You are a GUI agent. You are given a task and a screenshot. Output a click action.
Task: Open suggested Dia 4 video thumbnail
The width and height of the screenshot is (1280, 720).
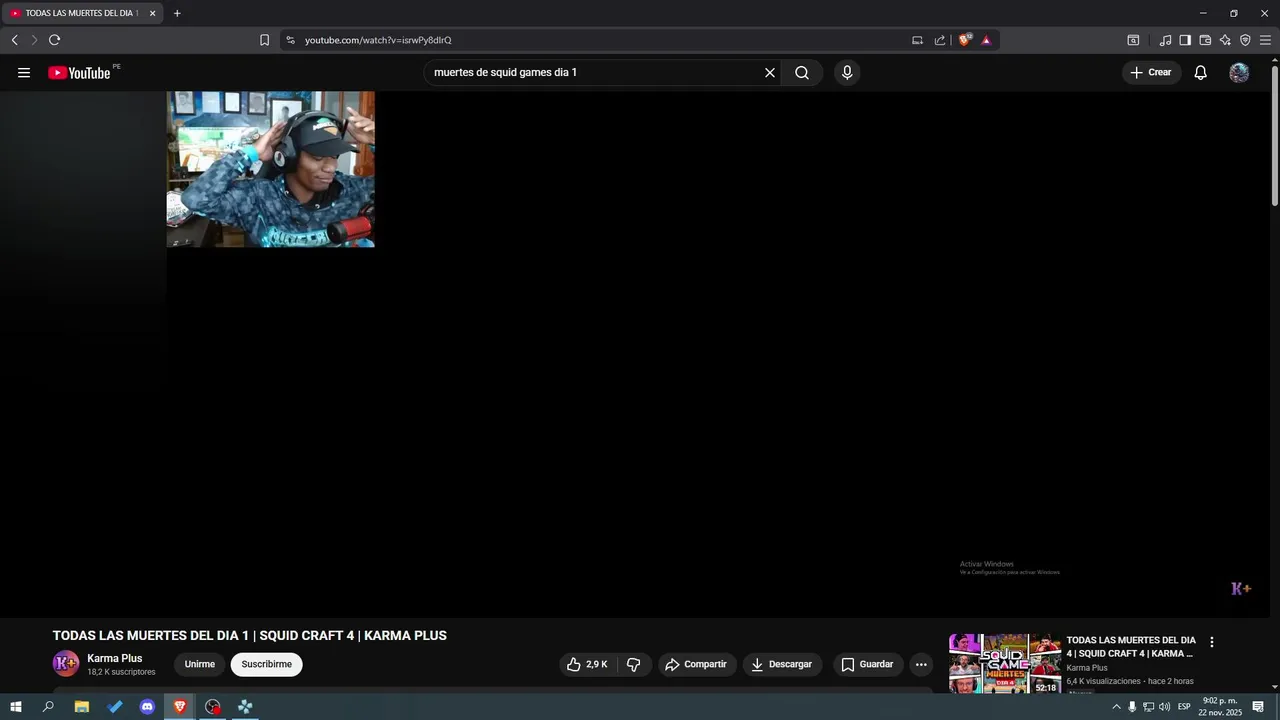click(1005, 664)
